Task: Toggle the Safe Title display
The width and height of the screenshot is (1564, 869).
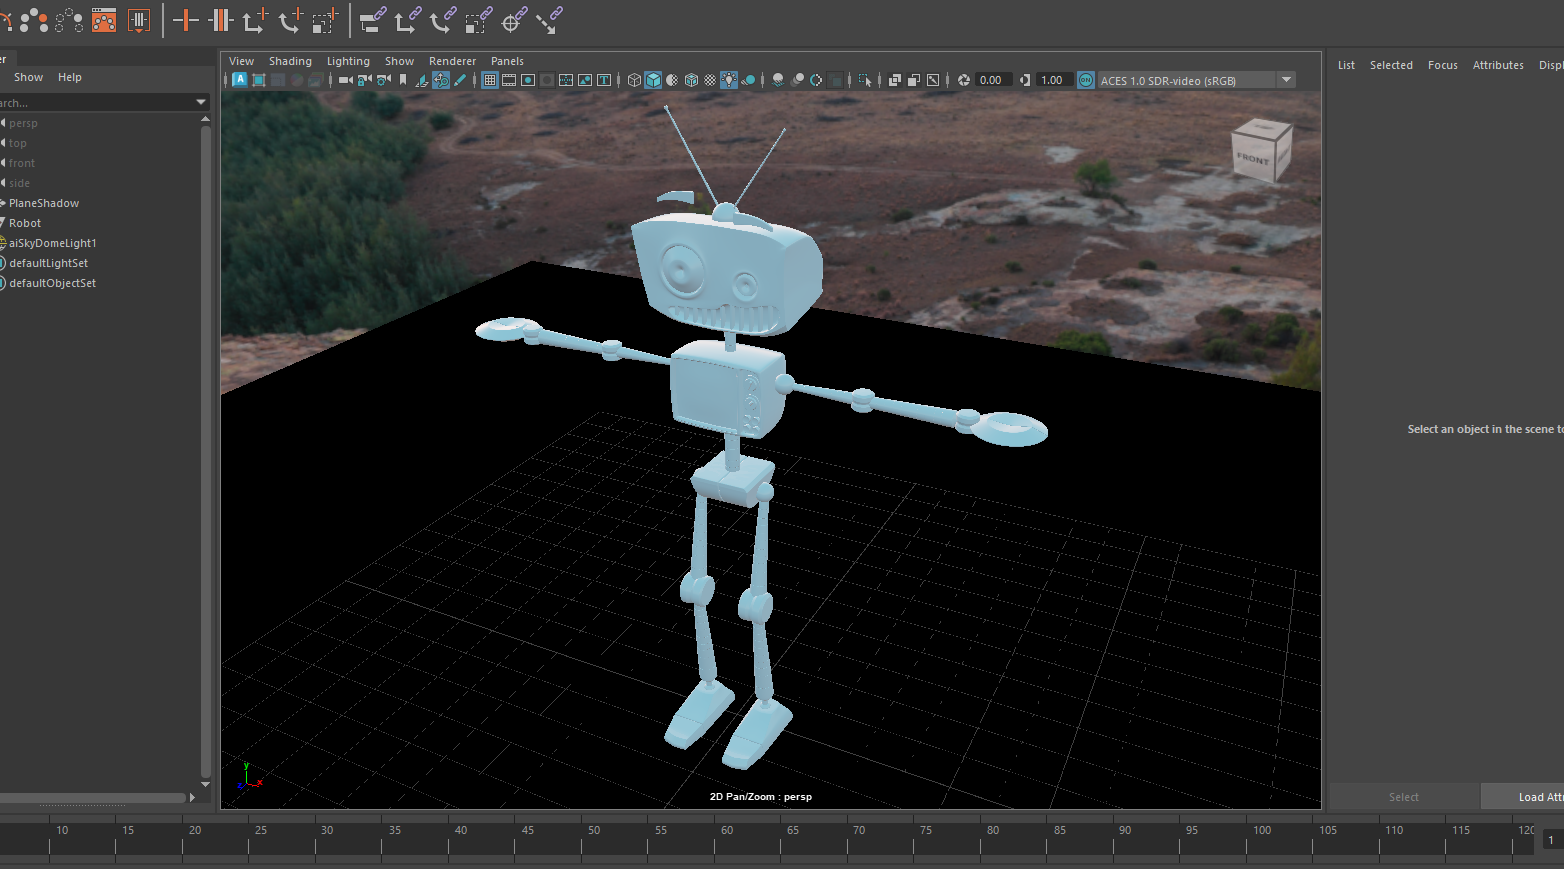Action: click(x=603, y=80)
